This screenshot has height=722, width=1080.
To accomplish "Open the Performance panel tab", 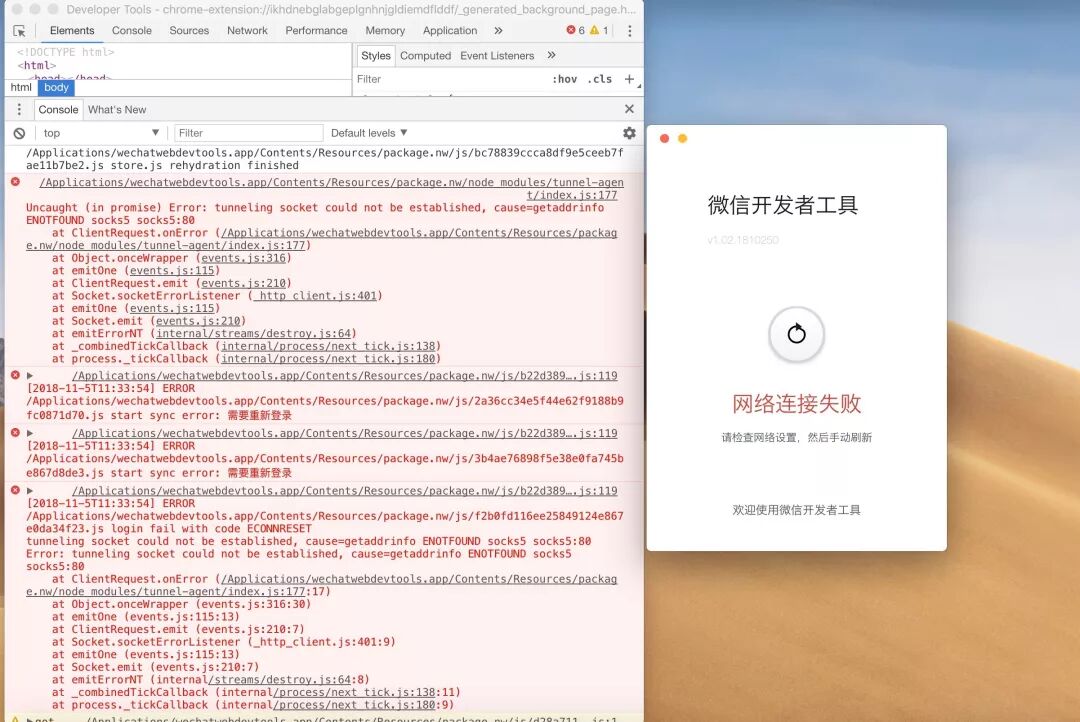I will (316, 31).
